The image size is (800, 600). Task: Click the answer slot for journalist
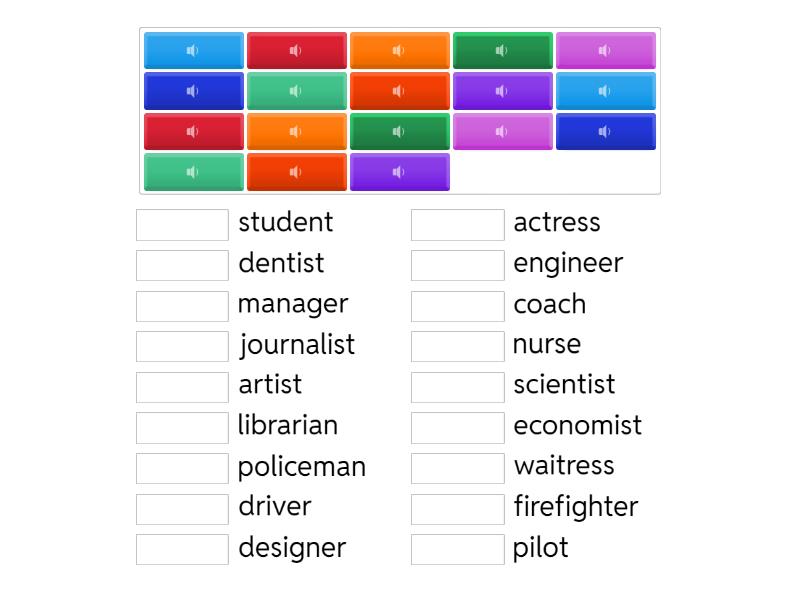click(x=182, y=346)
